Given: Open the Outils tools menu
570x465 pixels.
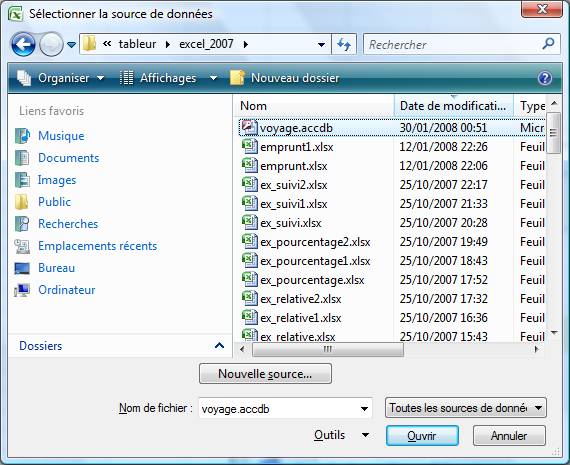Looking at the screenshot, I should point(341,435).
